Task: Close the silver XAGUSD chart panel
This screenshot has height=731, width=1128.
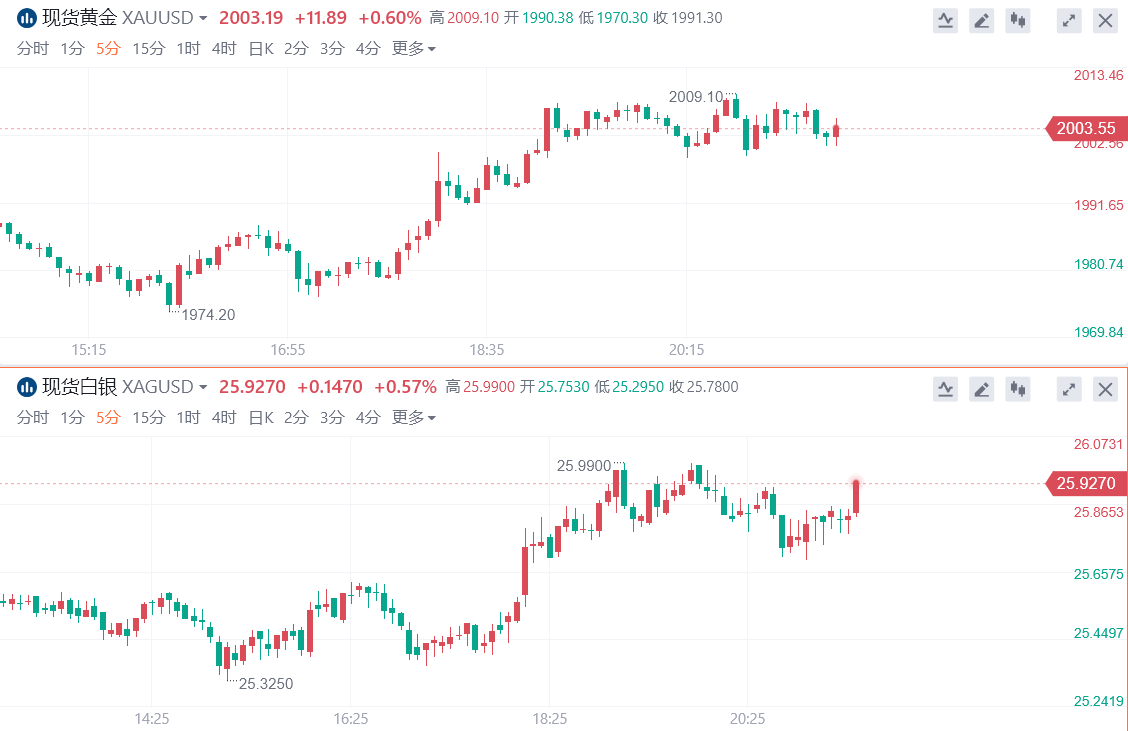Action: (1105, 389)
